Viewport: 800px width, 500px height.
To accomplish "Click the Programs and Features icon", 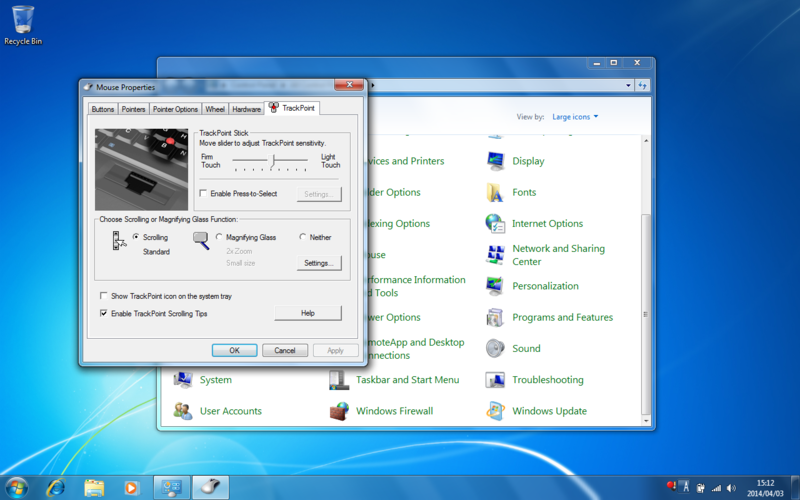I will [495, 317].
